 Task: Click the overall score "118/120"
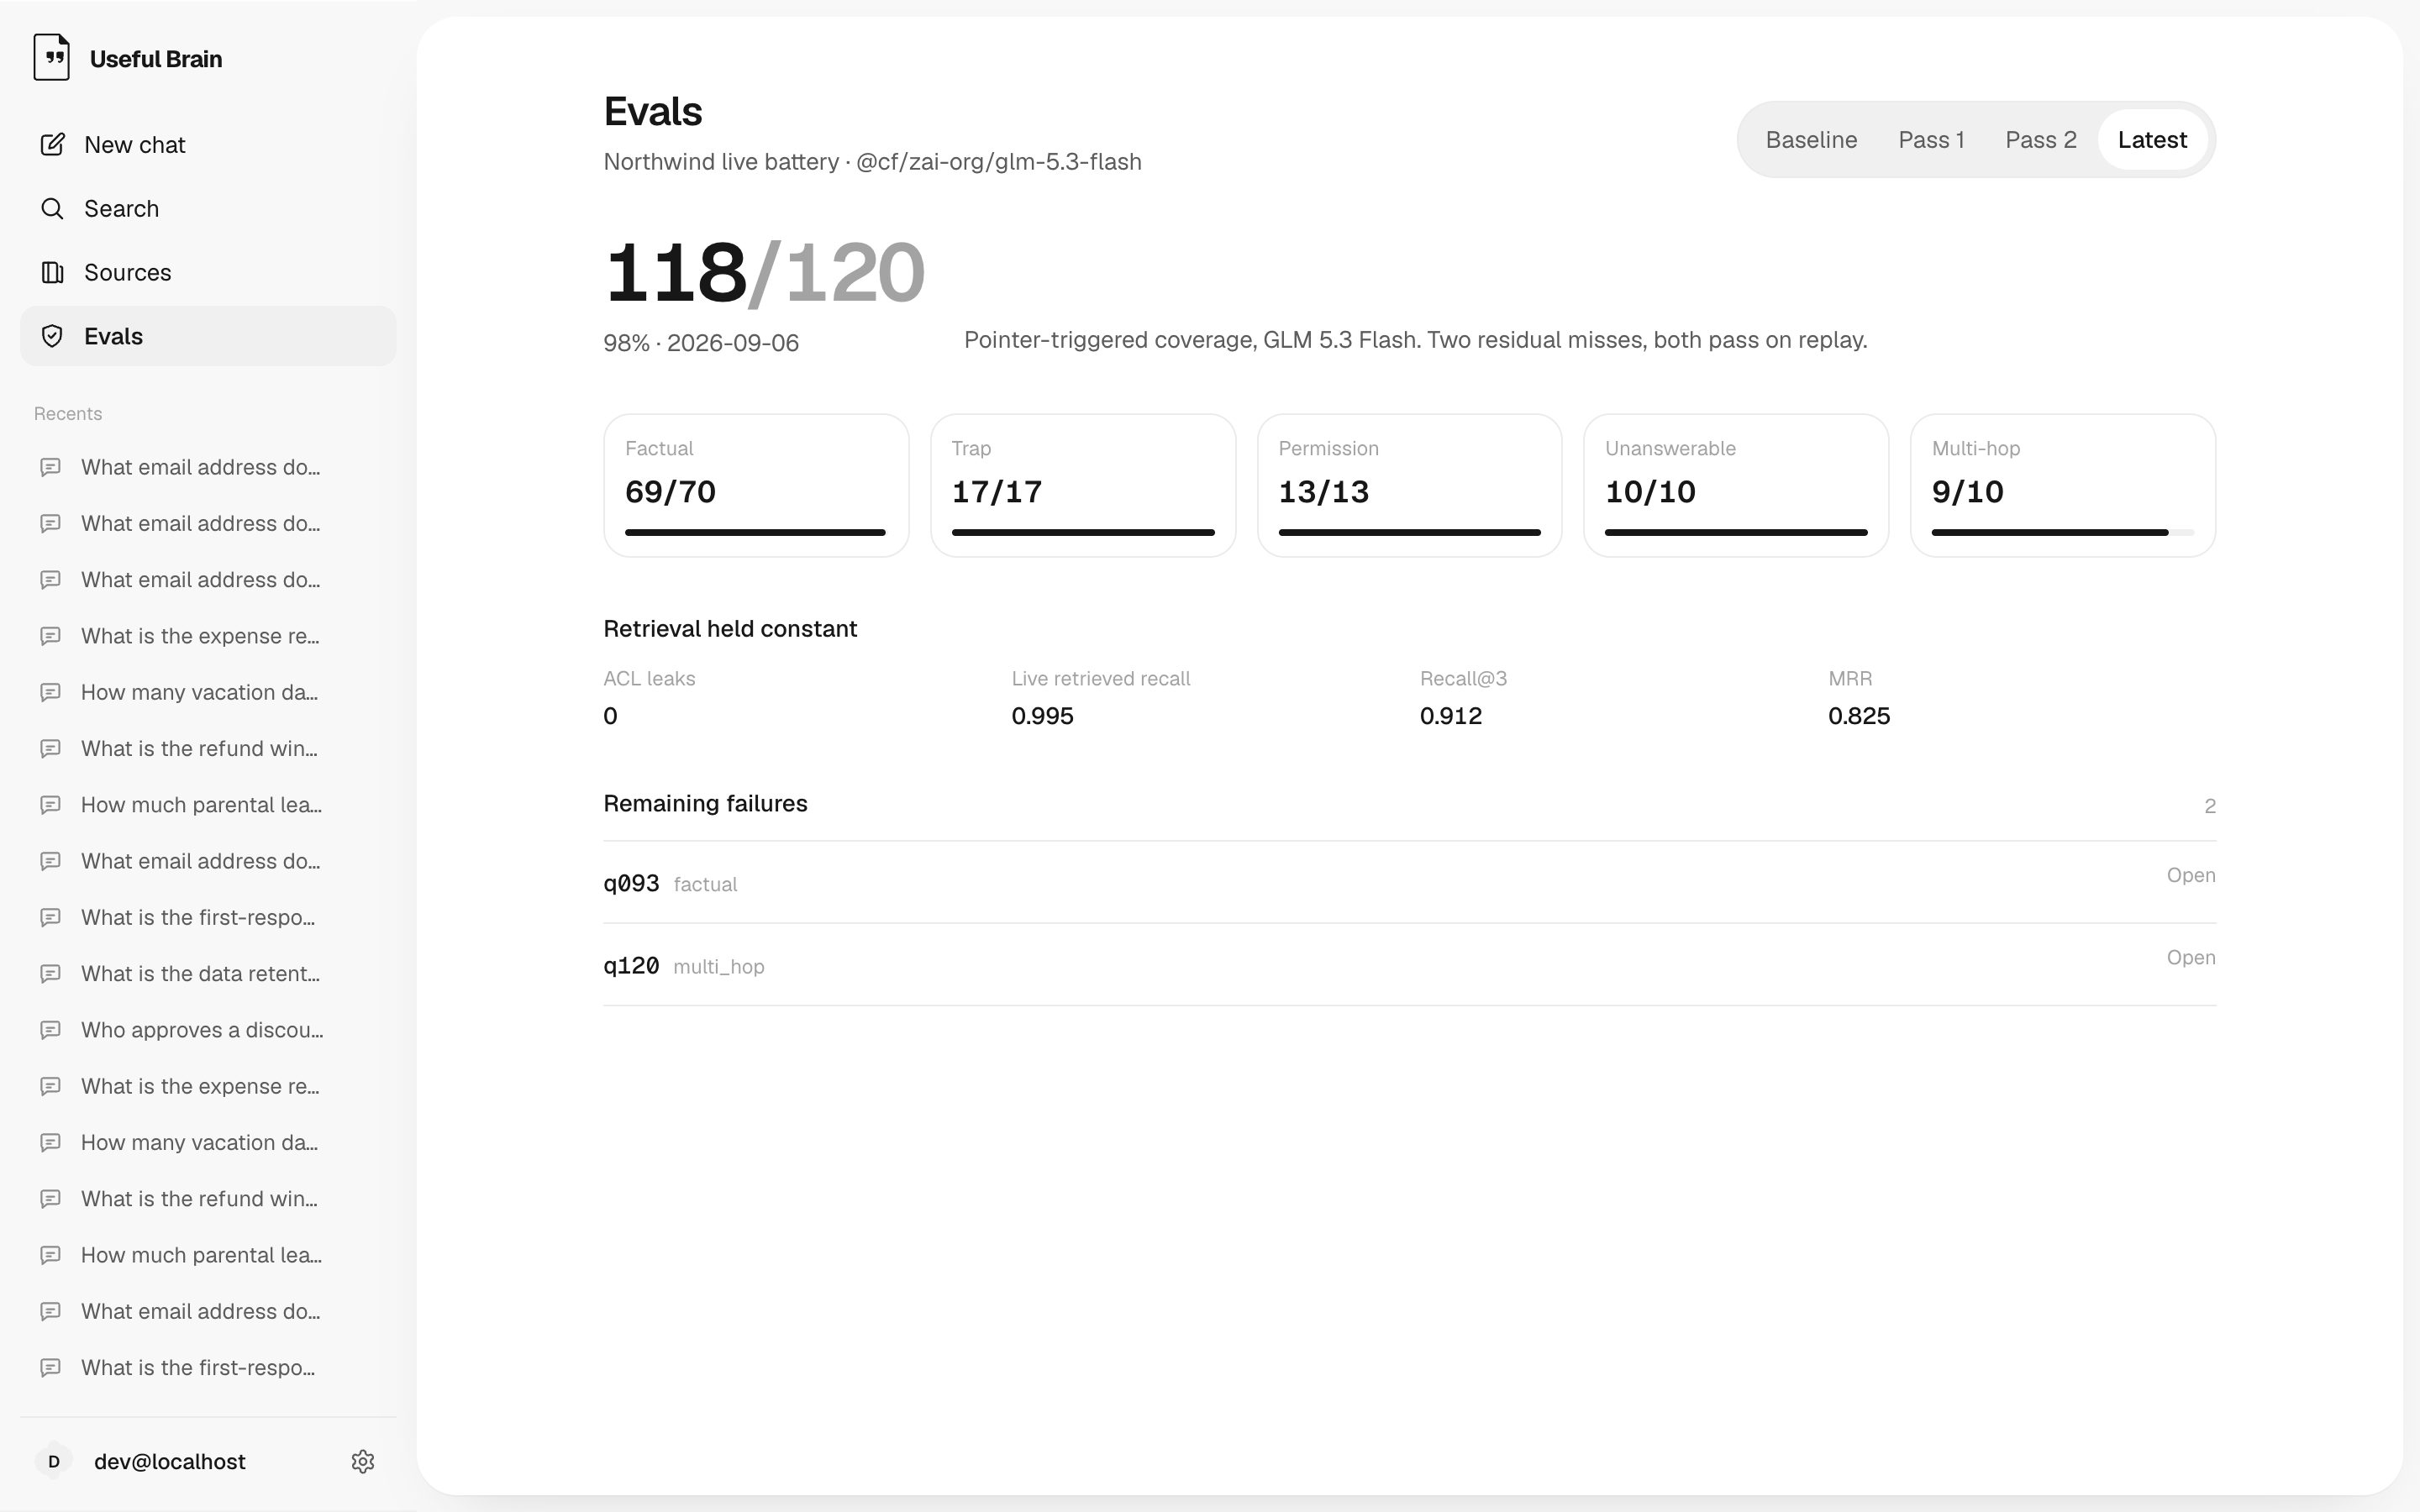click(x=765, y=272)
